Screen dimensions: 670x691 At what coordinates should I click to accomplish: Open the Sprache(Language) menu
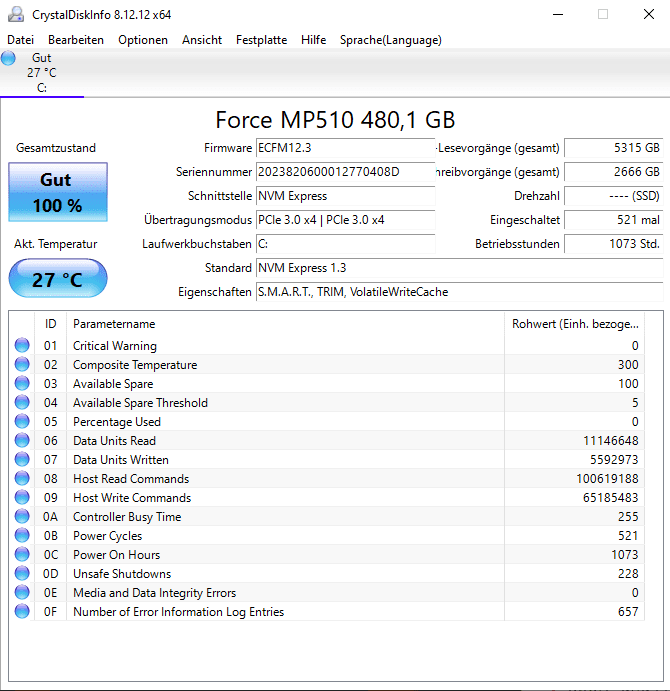coord(391,40)
